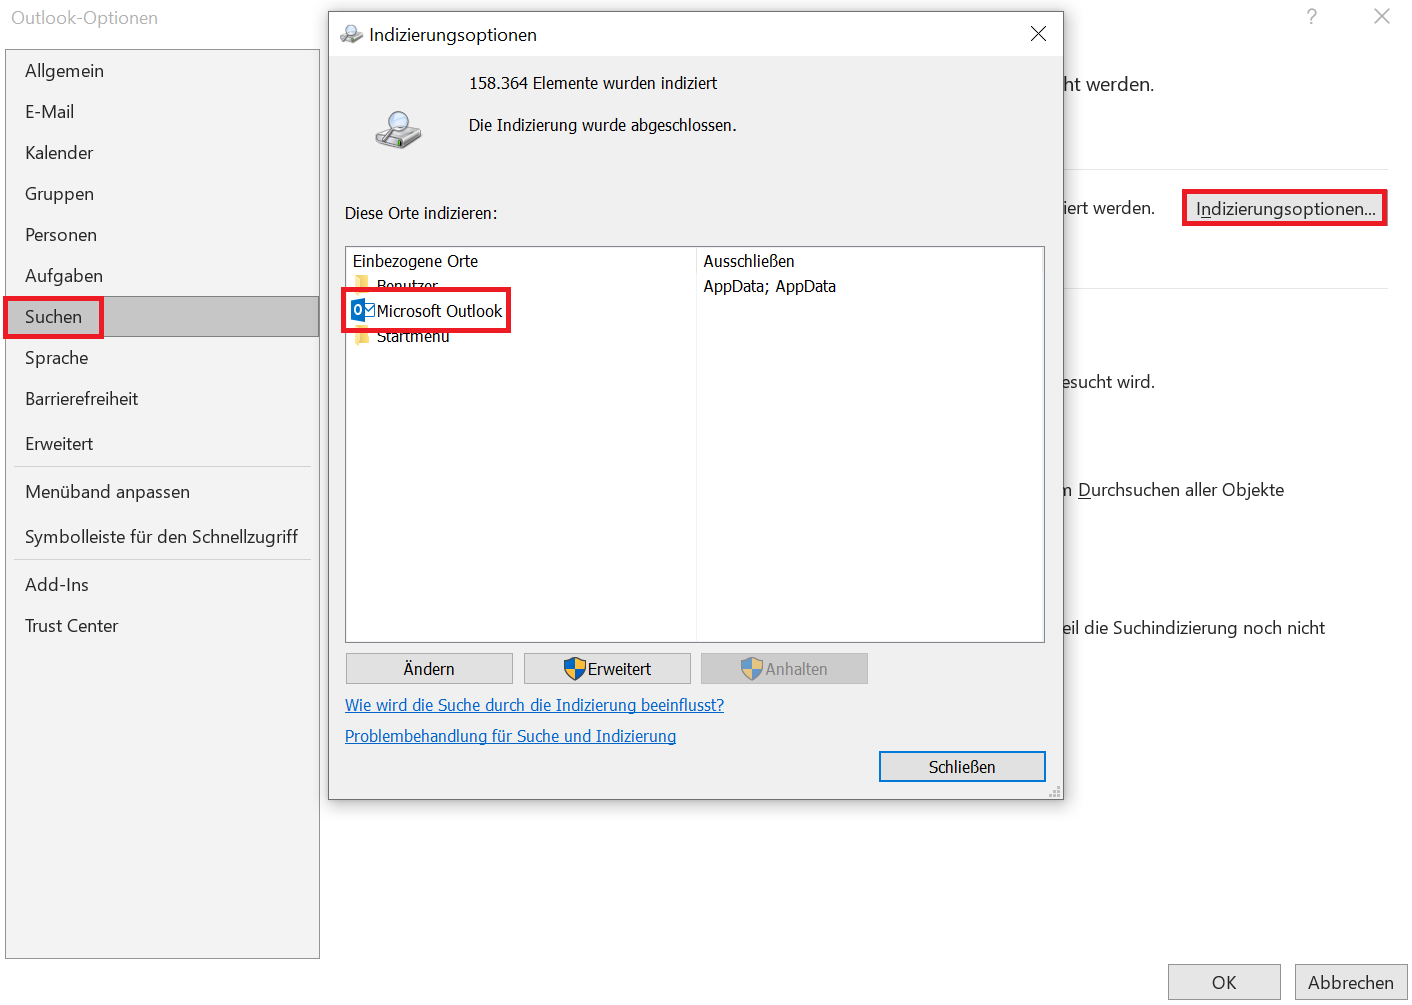Open the Erweitert category in sidebar
1412x1005 pixels.
[x=162, y=444]
